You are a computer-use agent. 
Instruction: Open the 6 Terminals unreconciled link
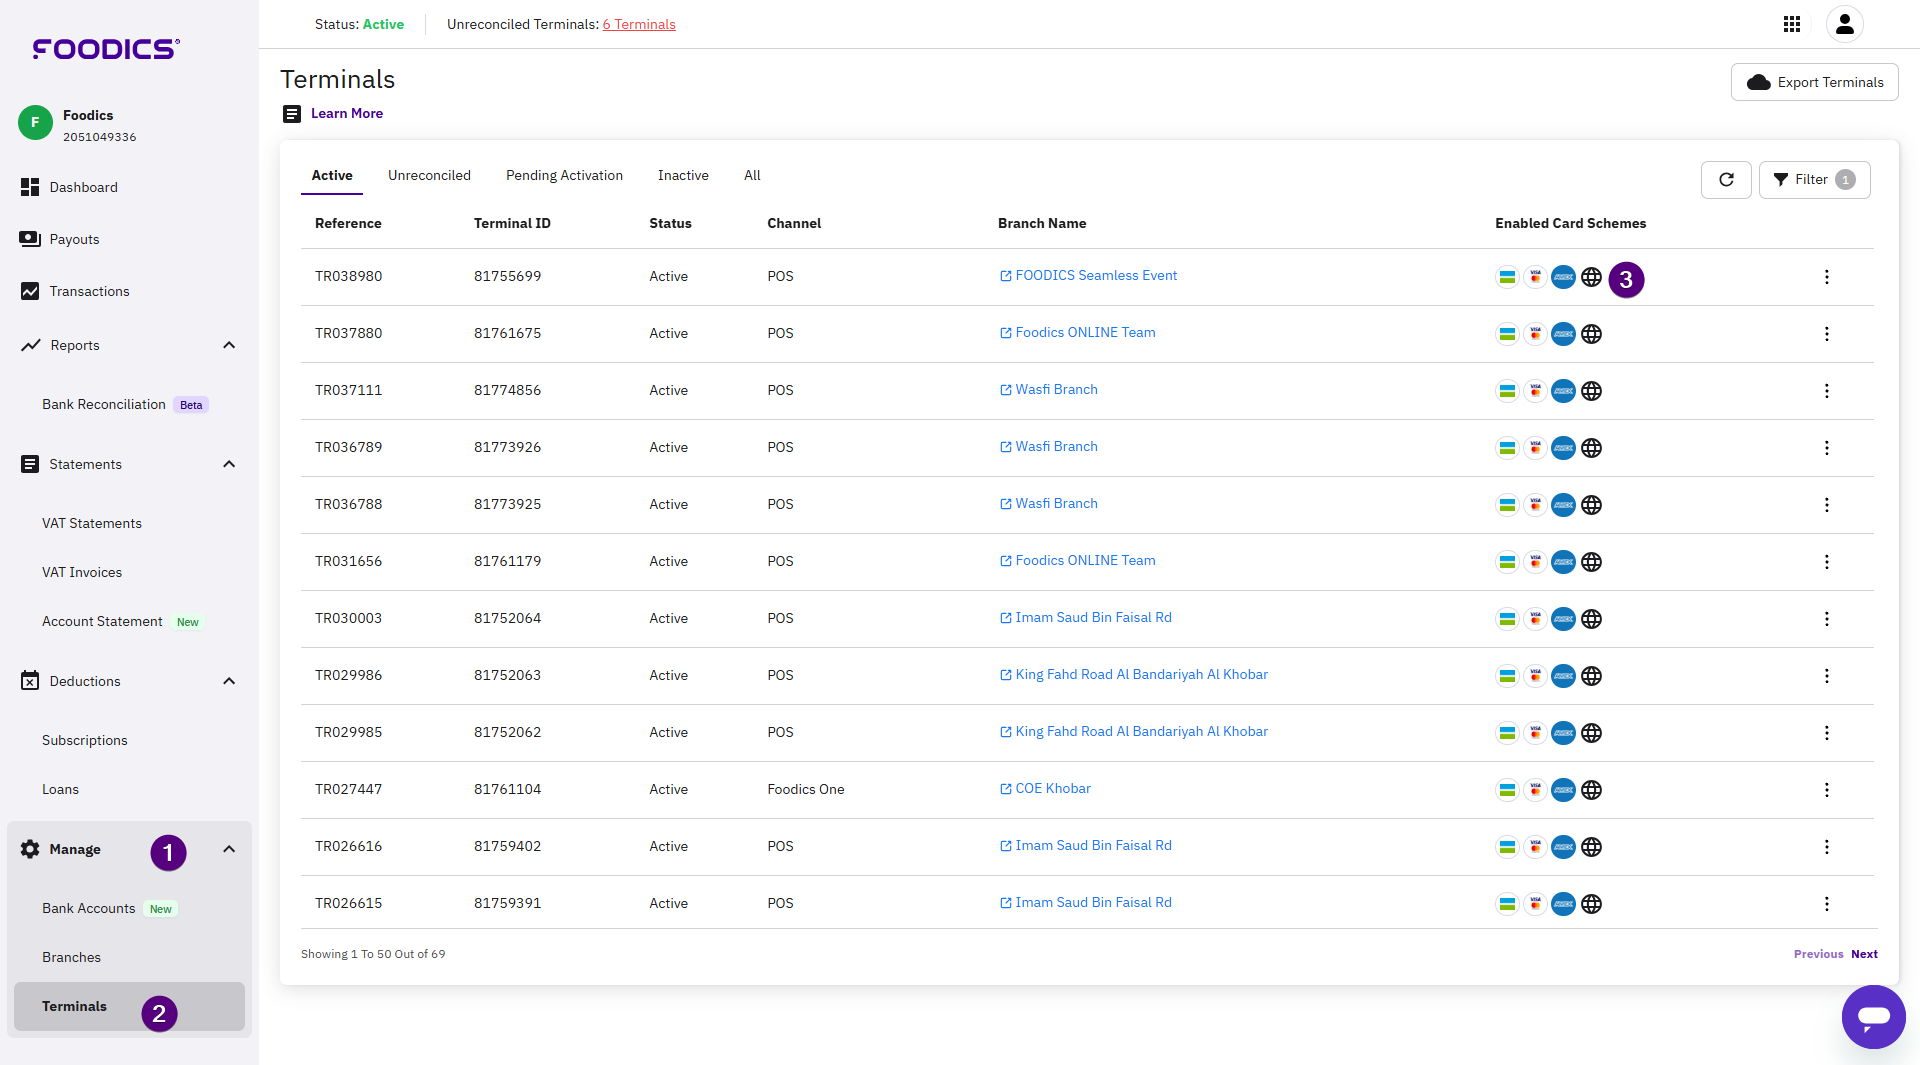(x=639, y=24)
